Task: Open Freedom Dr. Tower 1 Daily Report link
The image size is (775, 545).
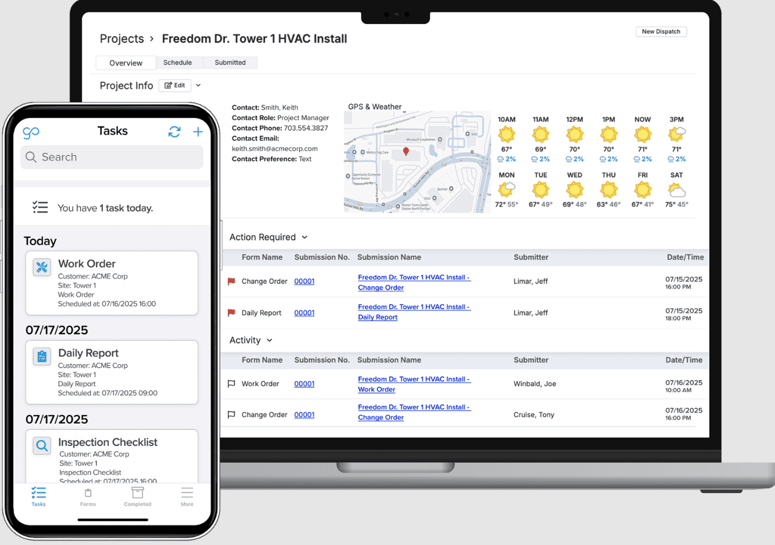Action: point(414,312)
